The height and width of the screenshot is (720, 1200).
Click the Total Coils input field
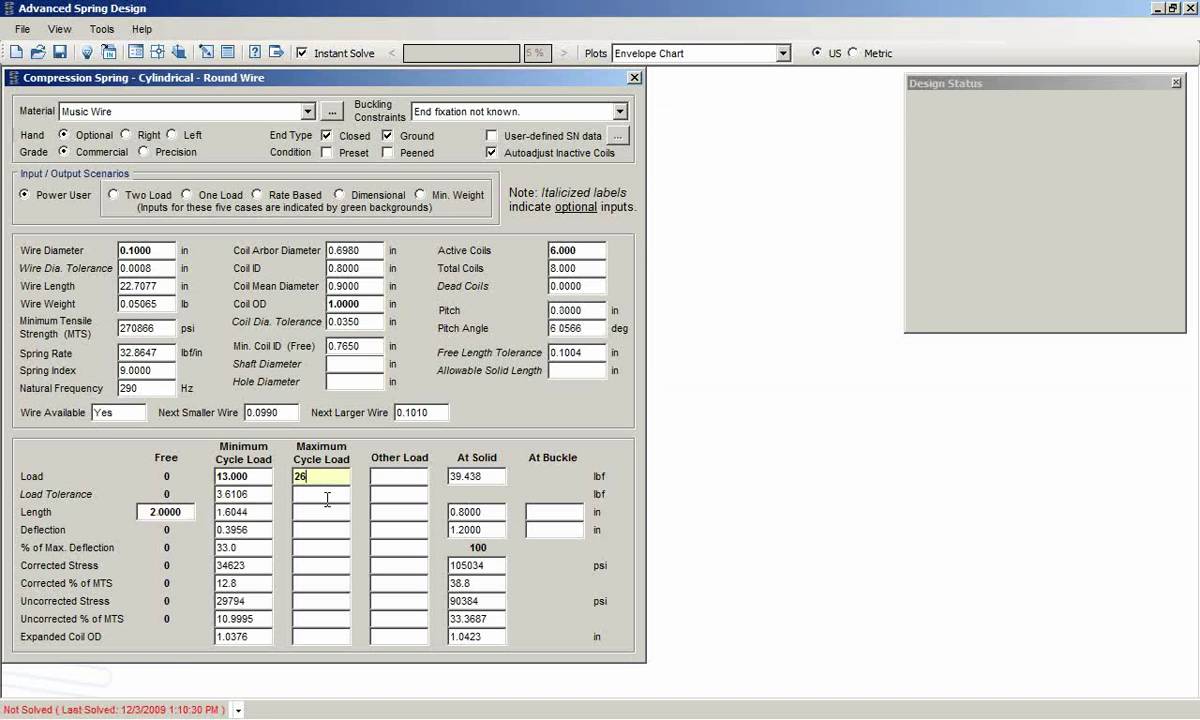point(577,268)
